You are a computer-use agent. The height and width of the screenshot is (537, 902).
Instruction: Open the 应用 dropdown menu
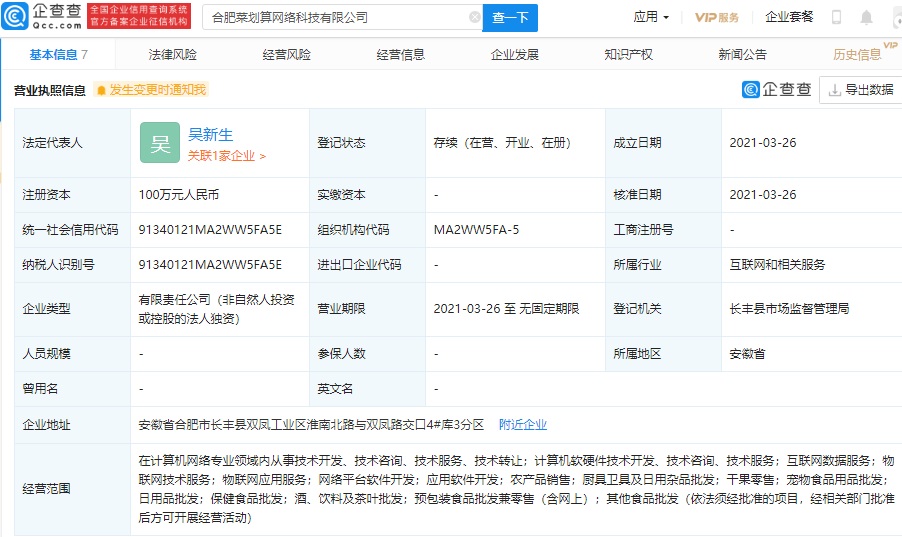click(651, 17)
